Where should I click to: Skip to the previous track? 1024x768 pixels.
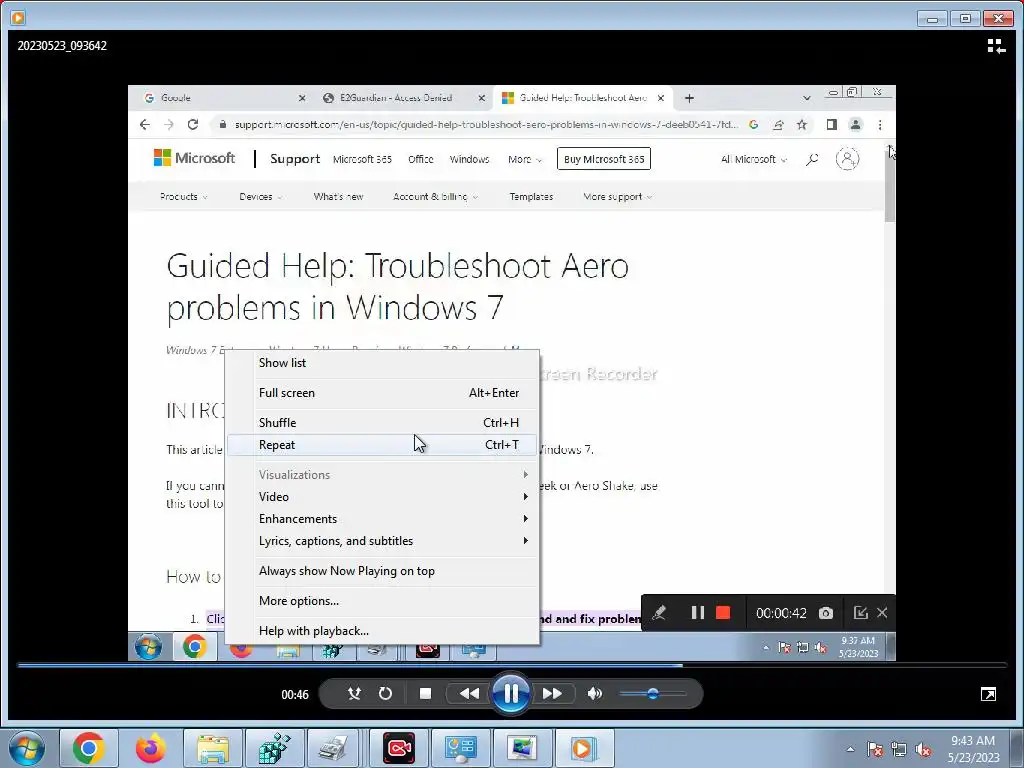pyautogui.click(x=469, y=694)
